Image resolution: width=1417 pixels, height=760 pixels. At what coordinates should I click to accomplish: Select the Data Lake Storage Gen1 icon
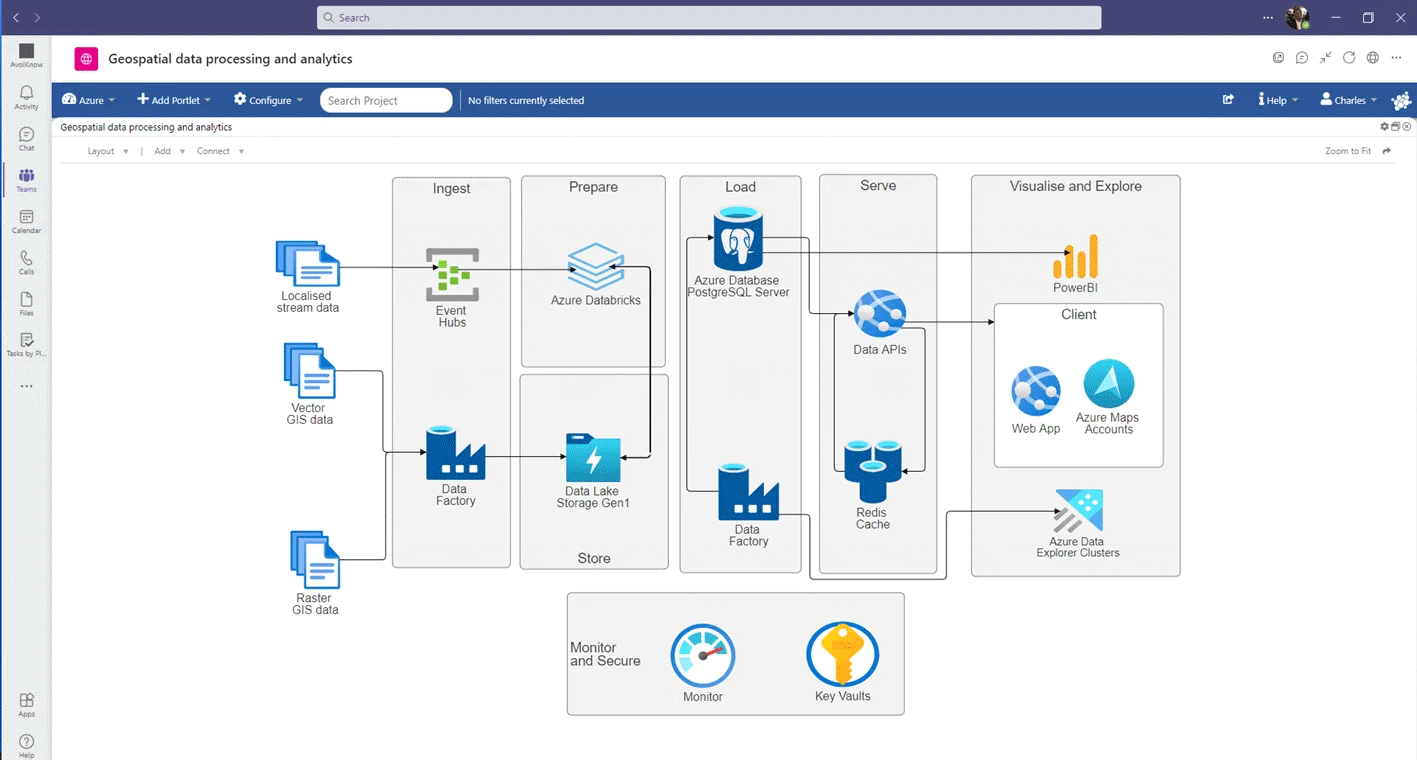[593, 458]
